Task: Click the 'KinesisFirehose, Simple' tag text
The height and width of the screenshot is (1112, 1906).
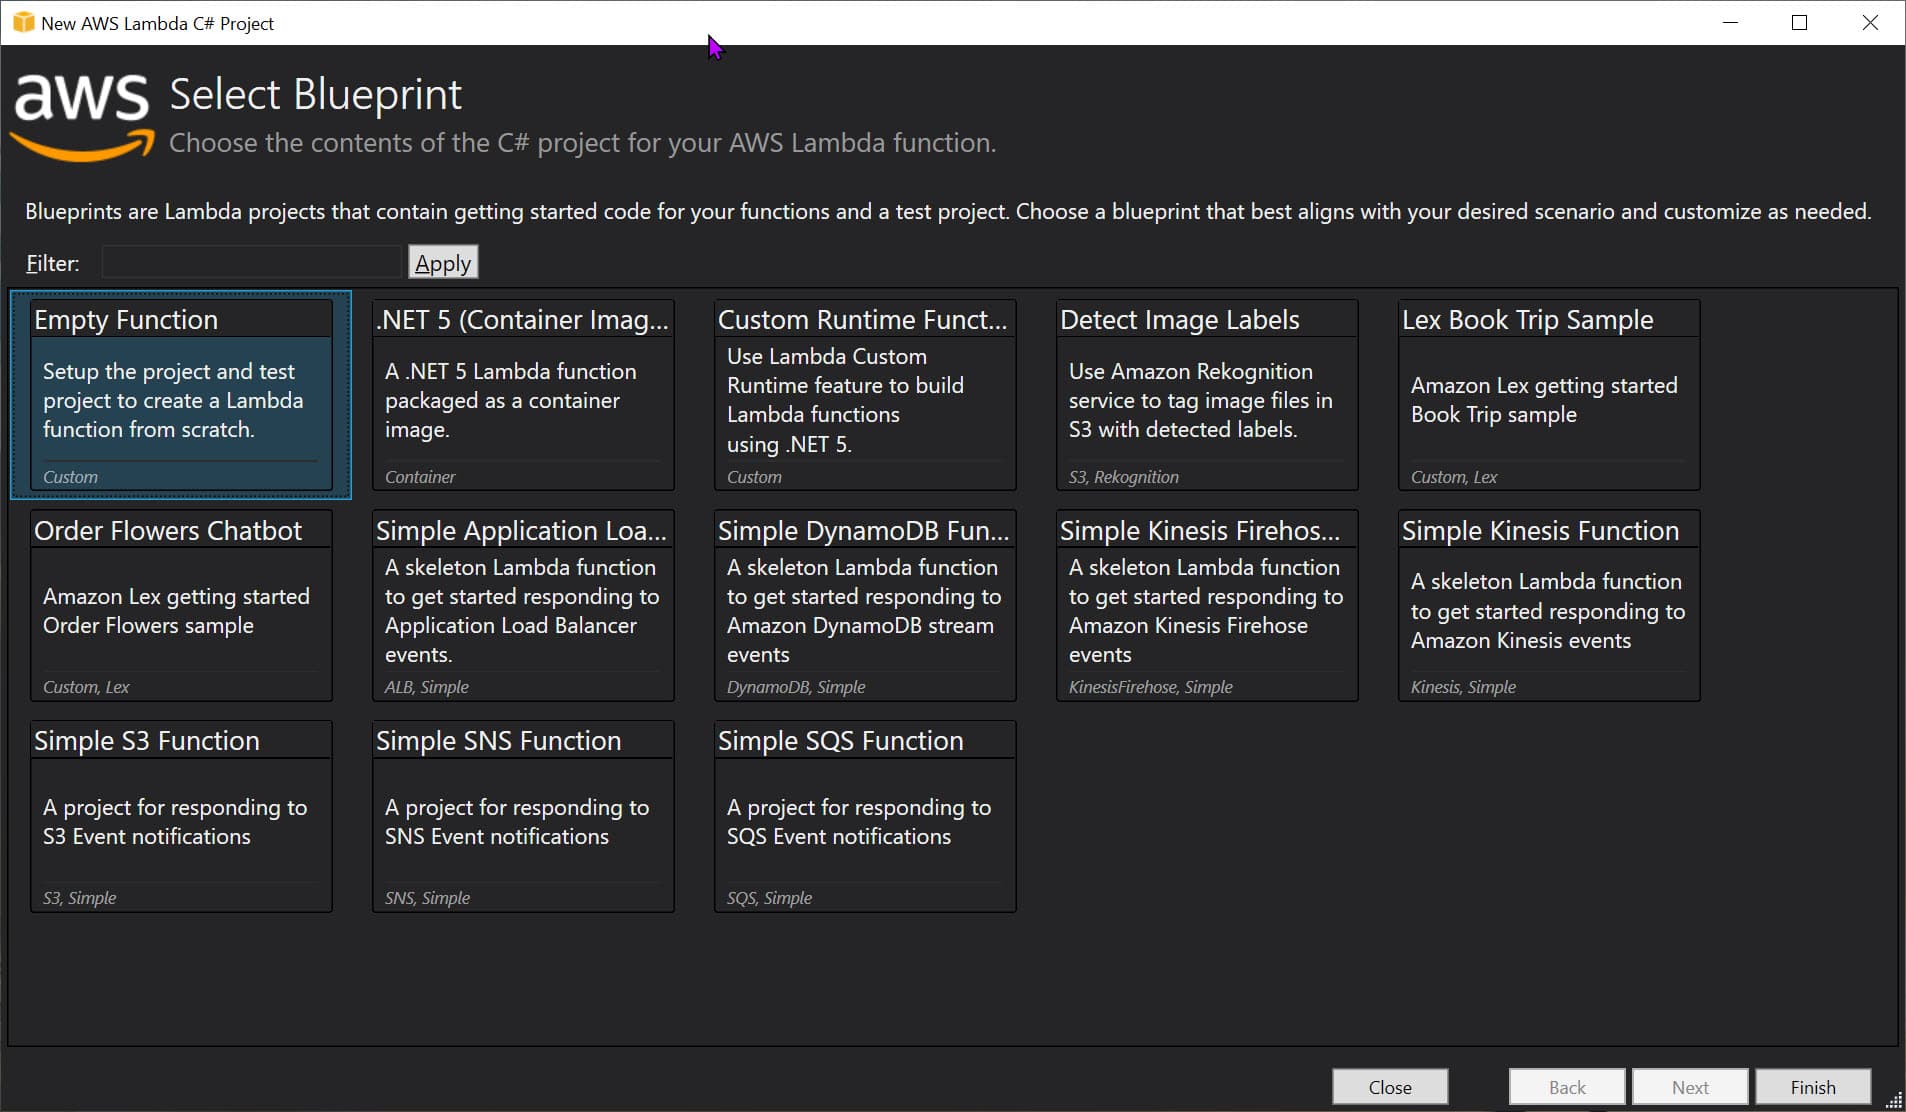Action: click(1150, 687)
